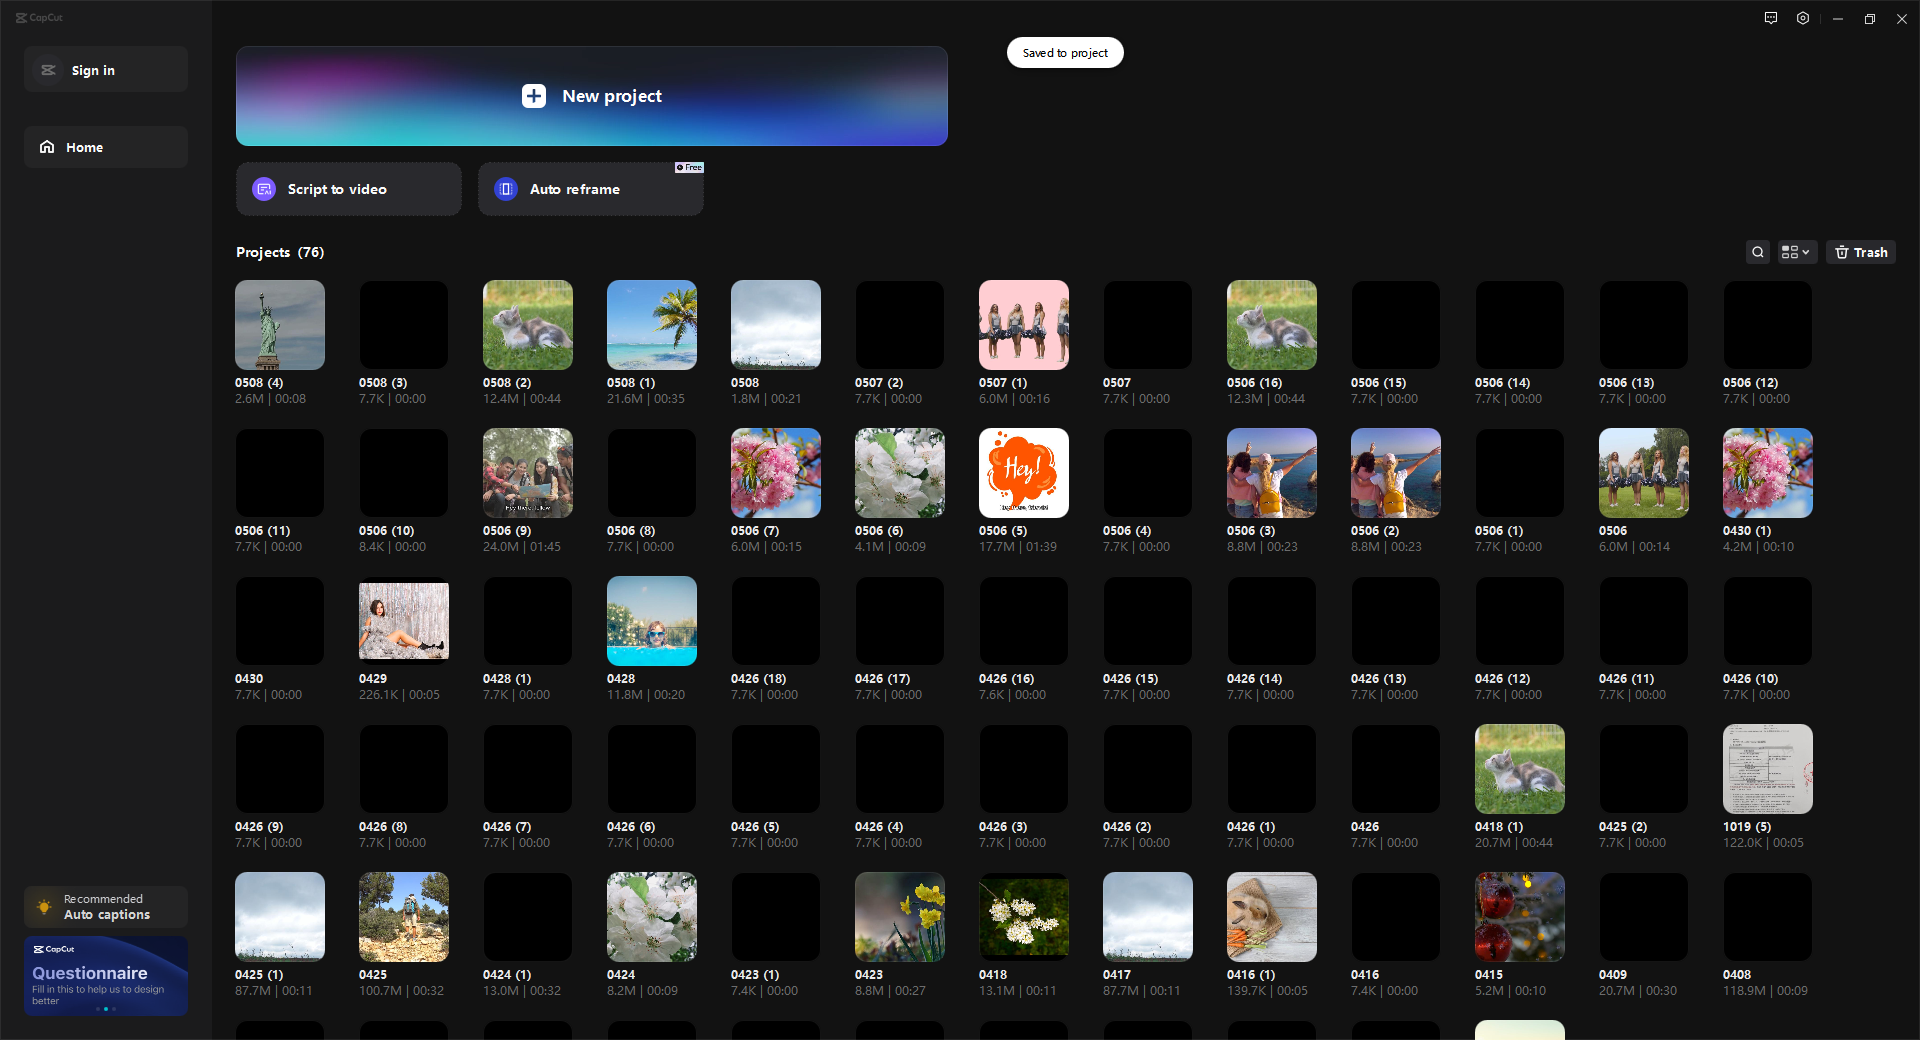The width and height of the screenshot is (1920, 1040).
Task: Select Home in the left sidebar
Action: pos(105,147)
